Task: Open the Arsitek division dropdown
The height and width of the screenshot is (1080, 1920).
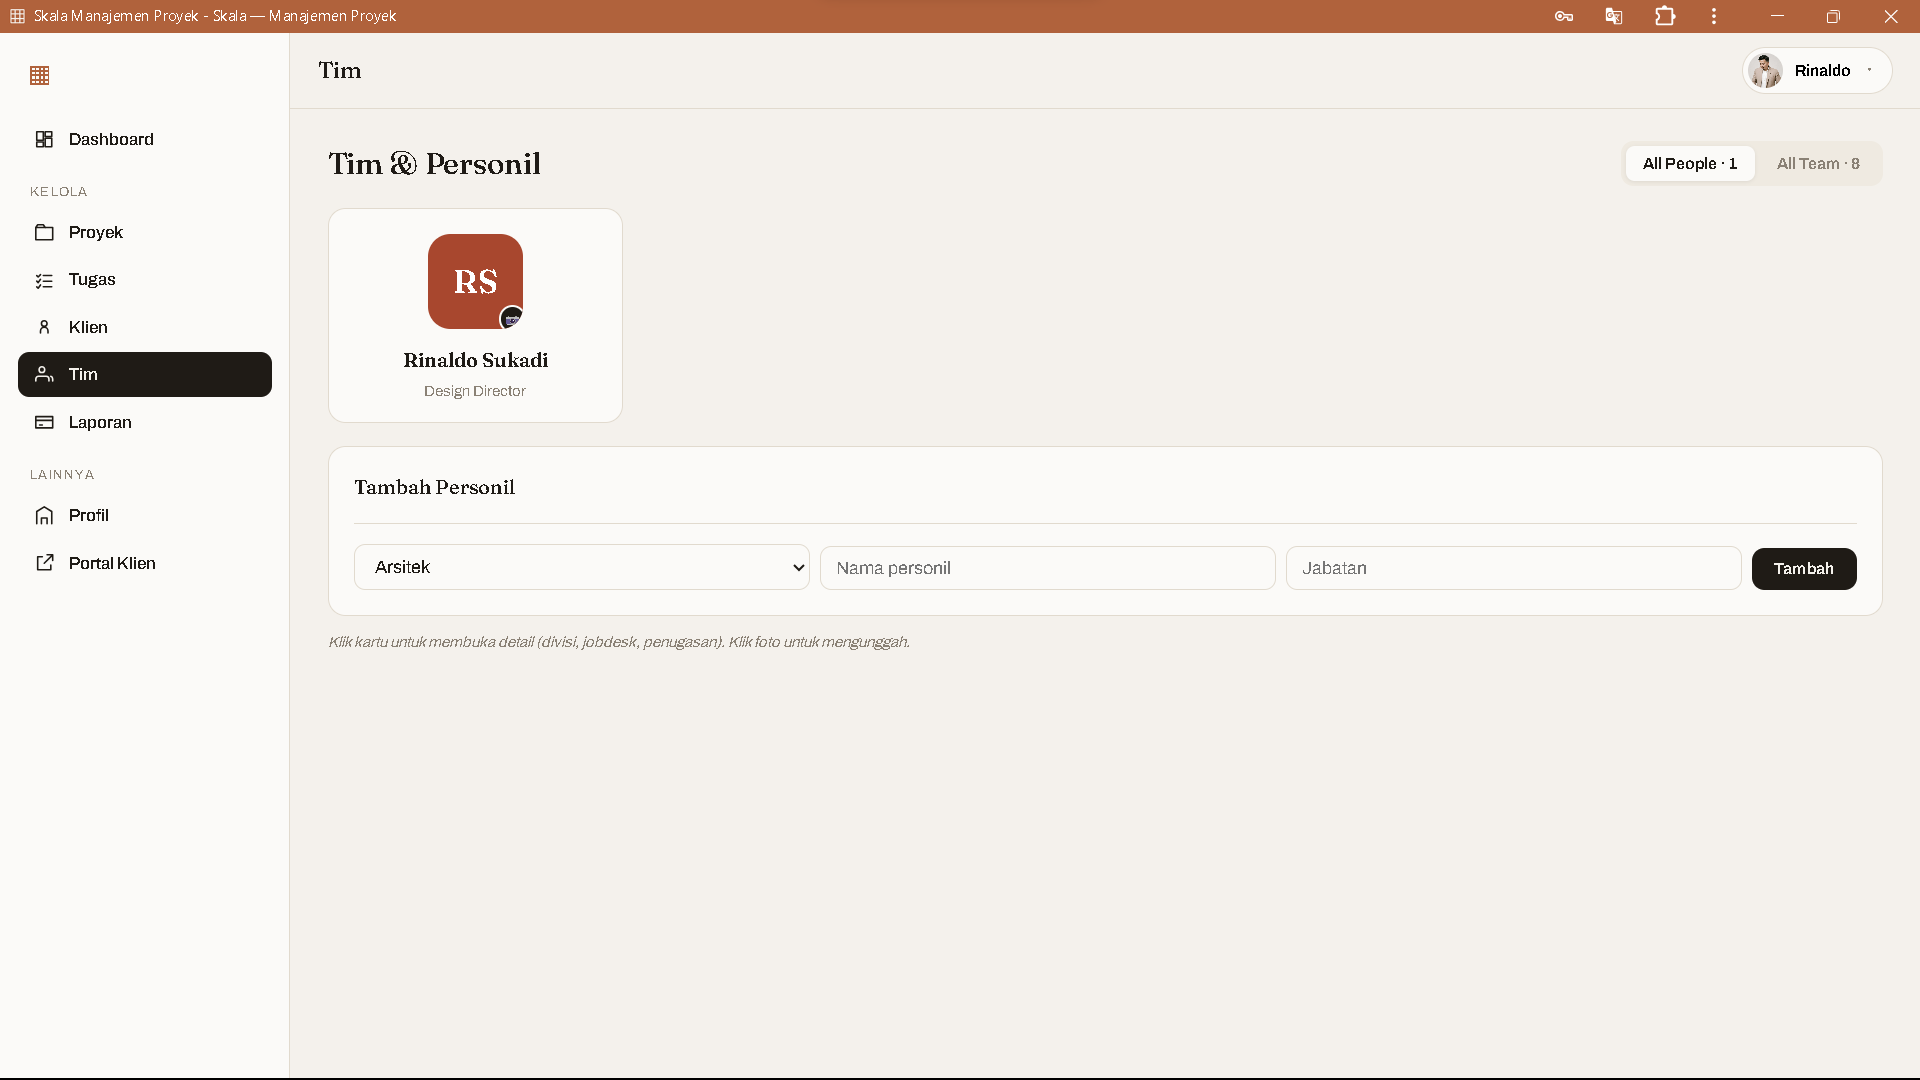Action: point(582,567)
